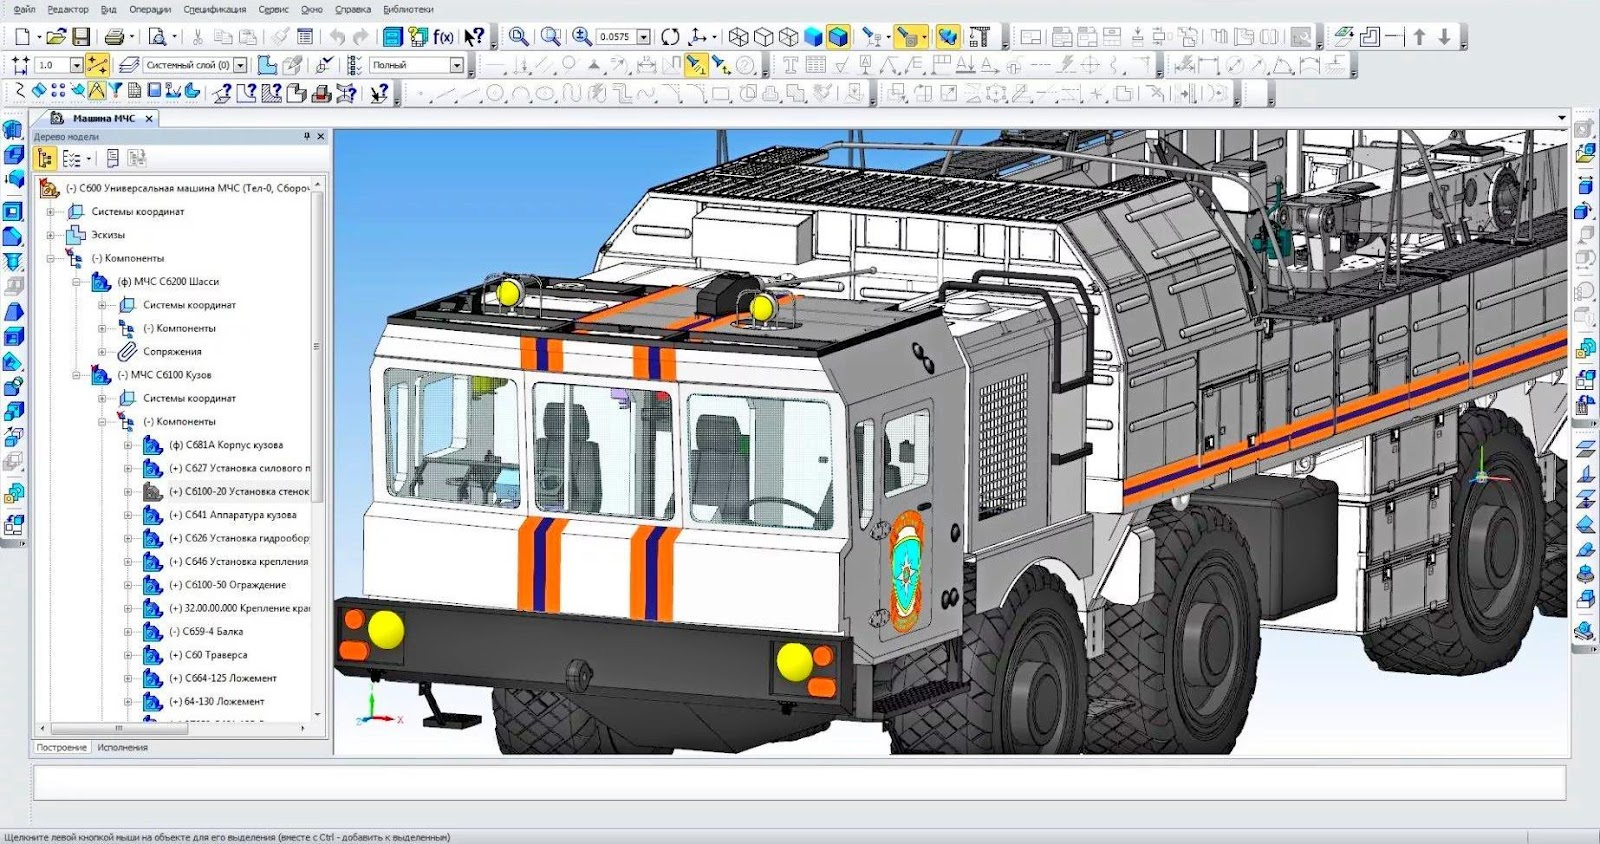Screen dimensions: 1600x844
Task: Open print preview magnifier-page icon
Action: (157, 37)
